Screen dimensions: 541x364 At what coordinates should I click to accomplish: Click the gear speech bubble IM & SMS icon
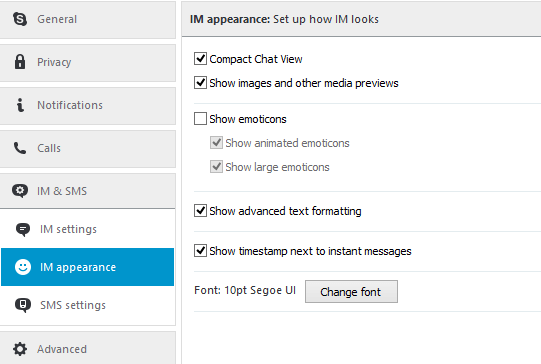coord(20,191)
